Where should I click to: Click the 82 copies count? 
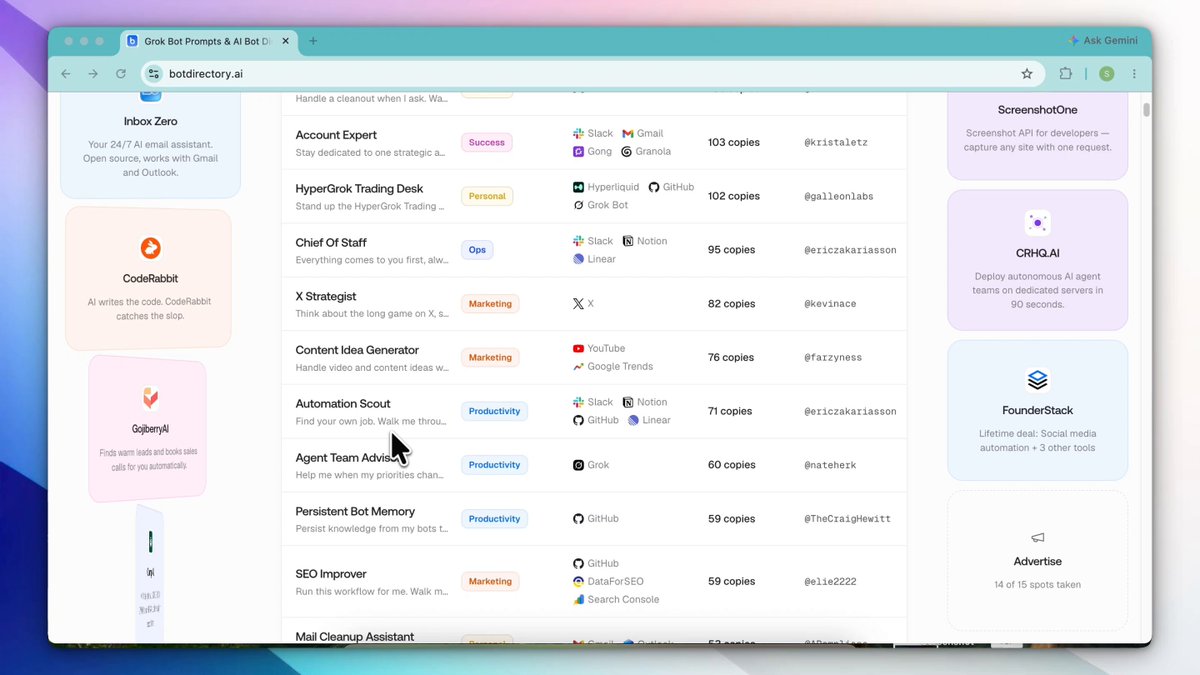tap(731, 304)
